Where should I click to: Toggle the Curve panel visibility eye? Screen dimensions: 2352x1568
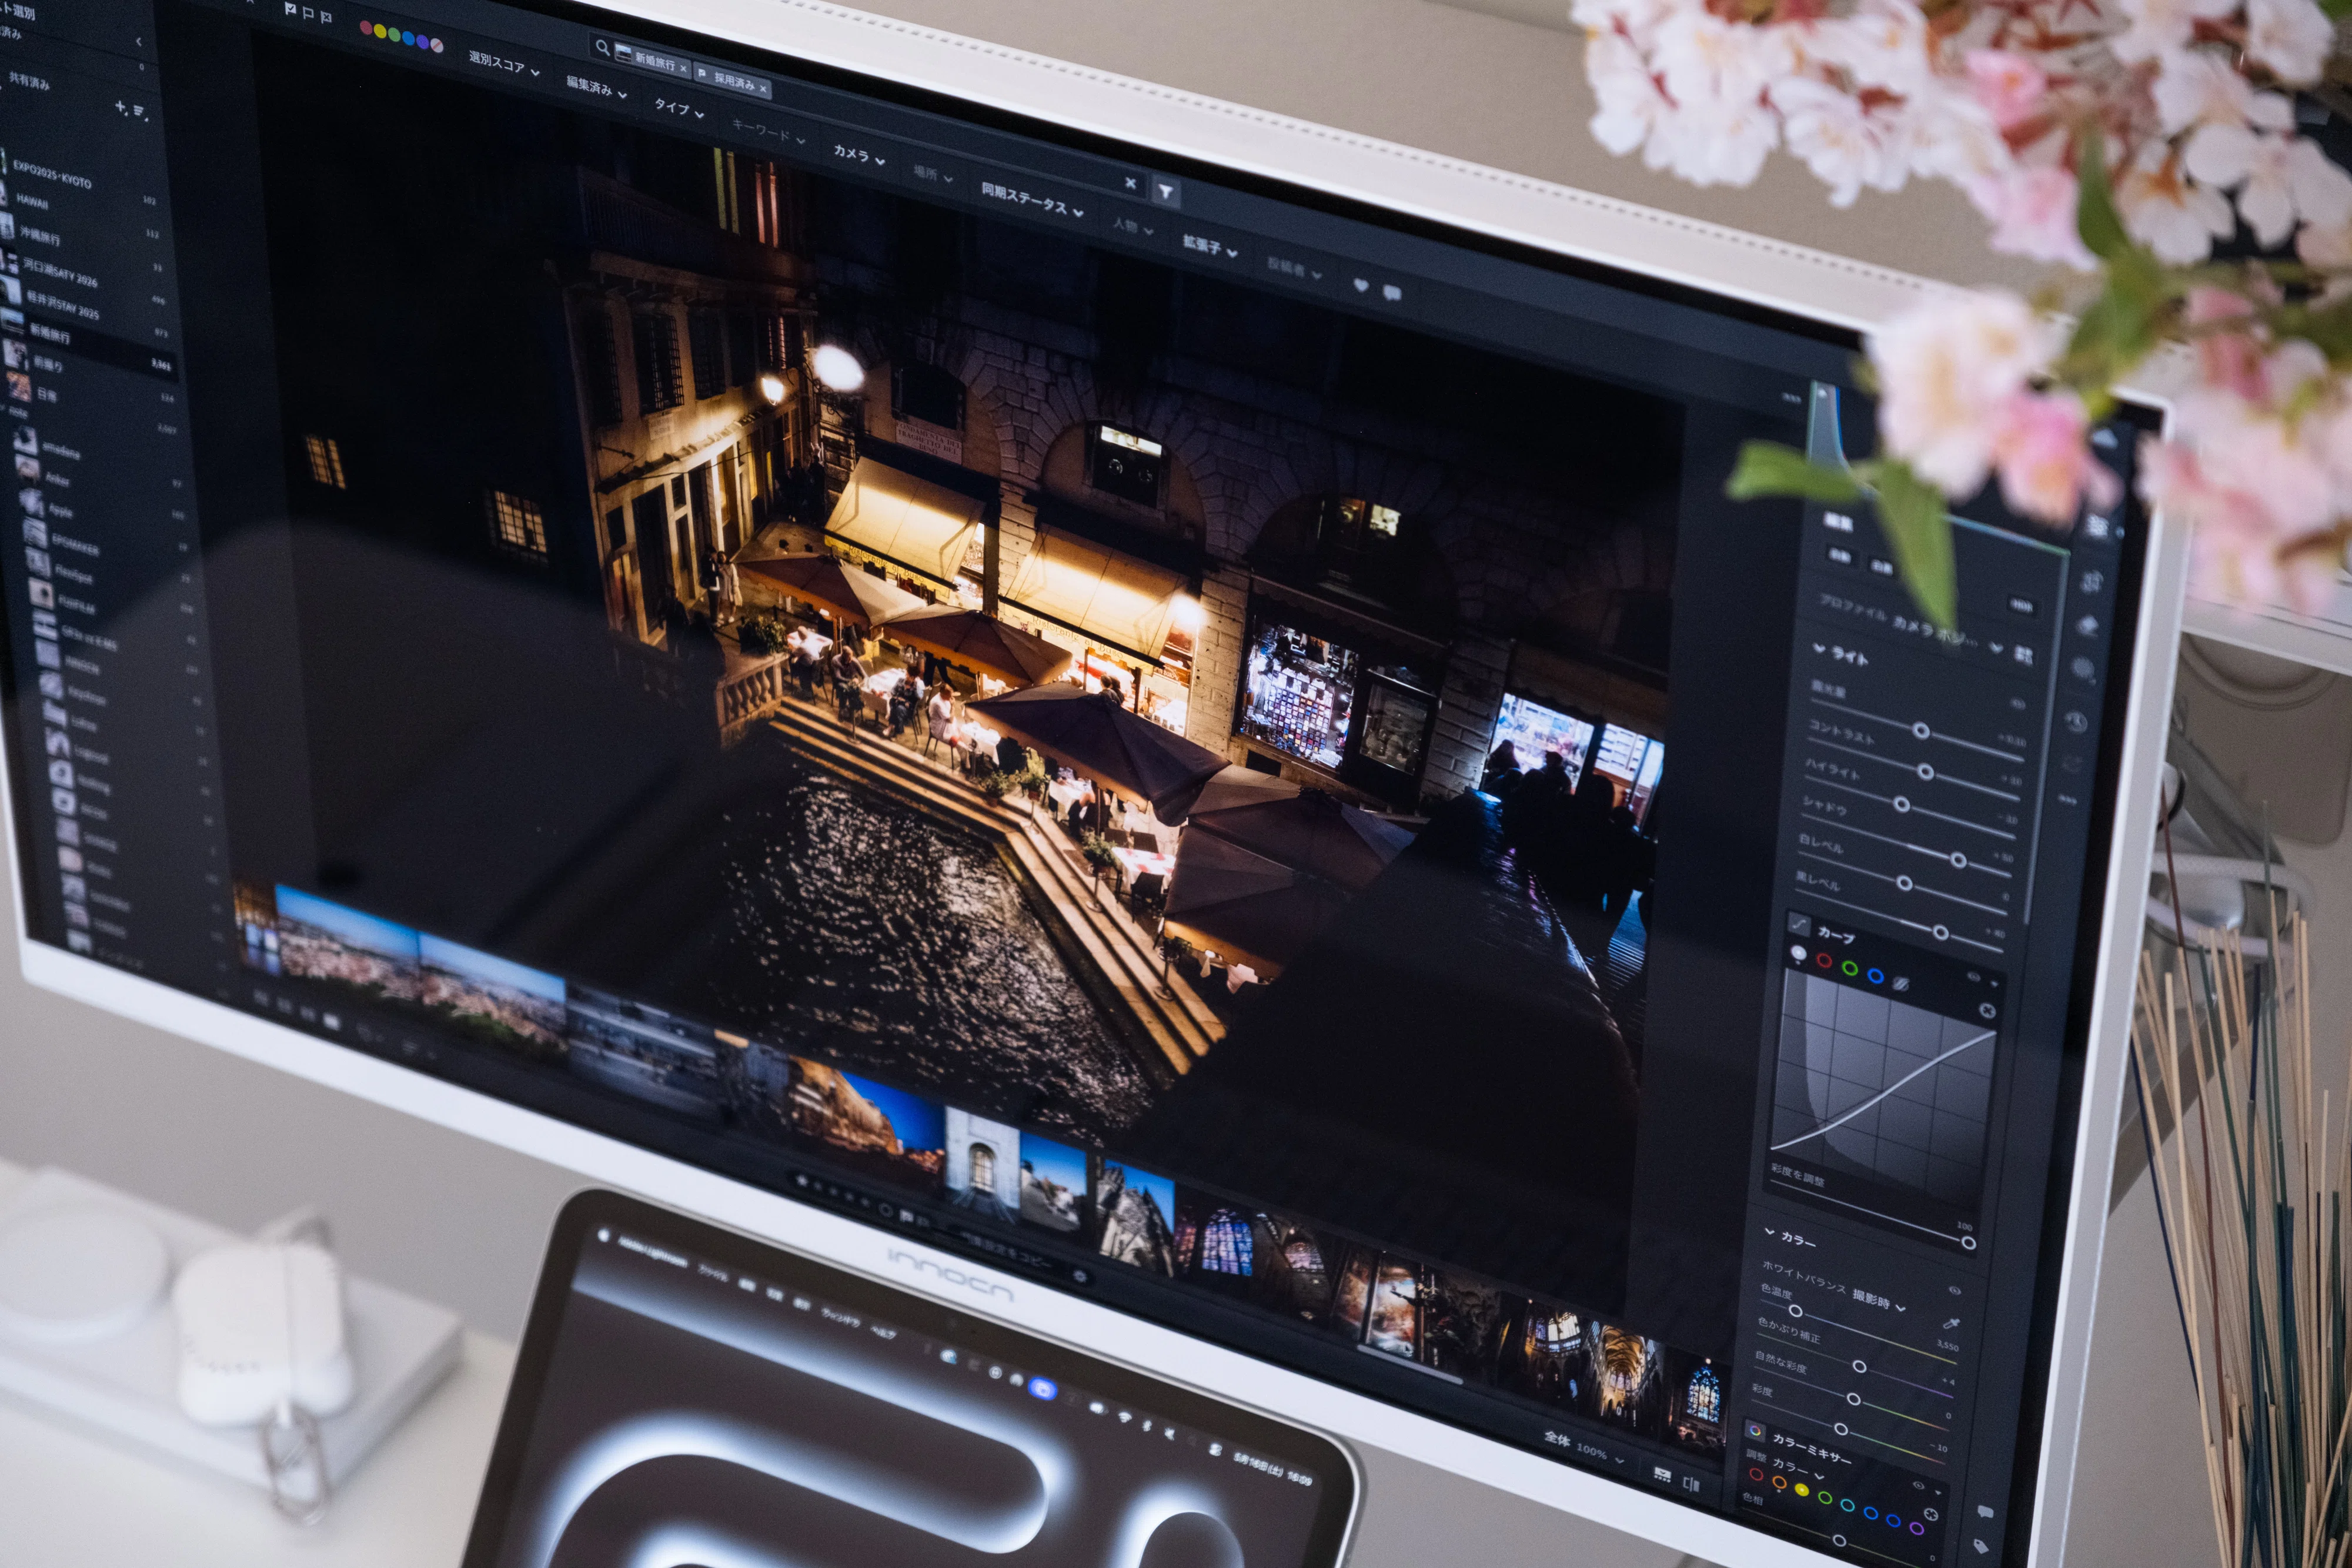pyautogui.click(x=1974, y=977)
